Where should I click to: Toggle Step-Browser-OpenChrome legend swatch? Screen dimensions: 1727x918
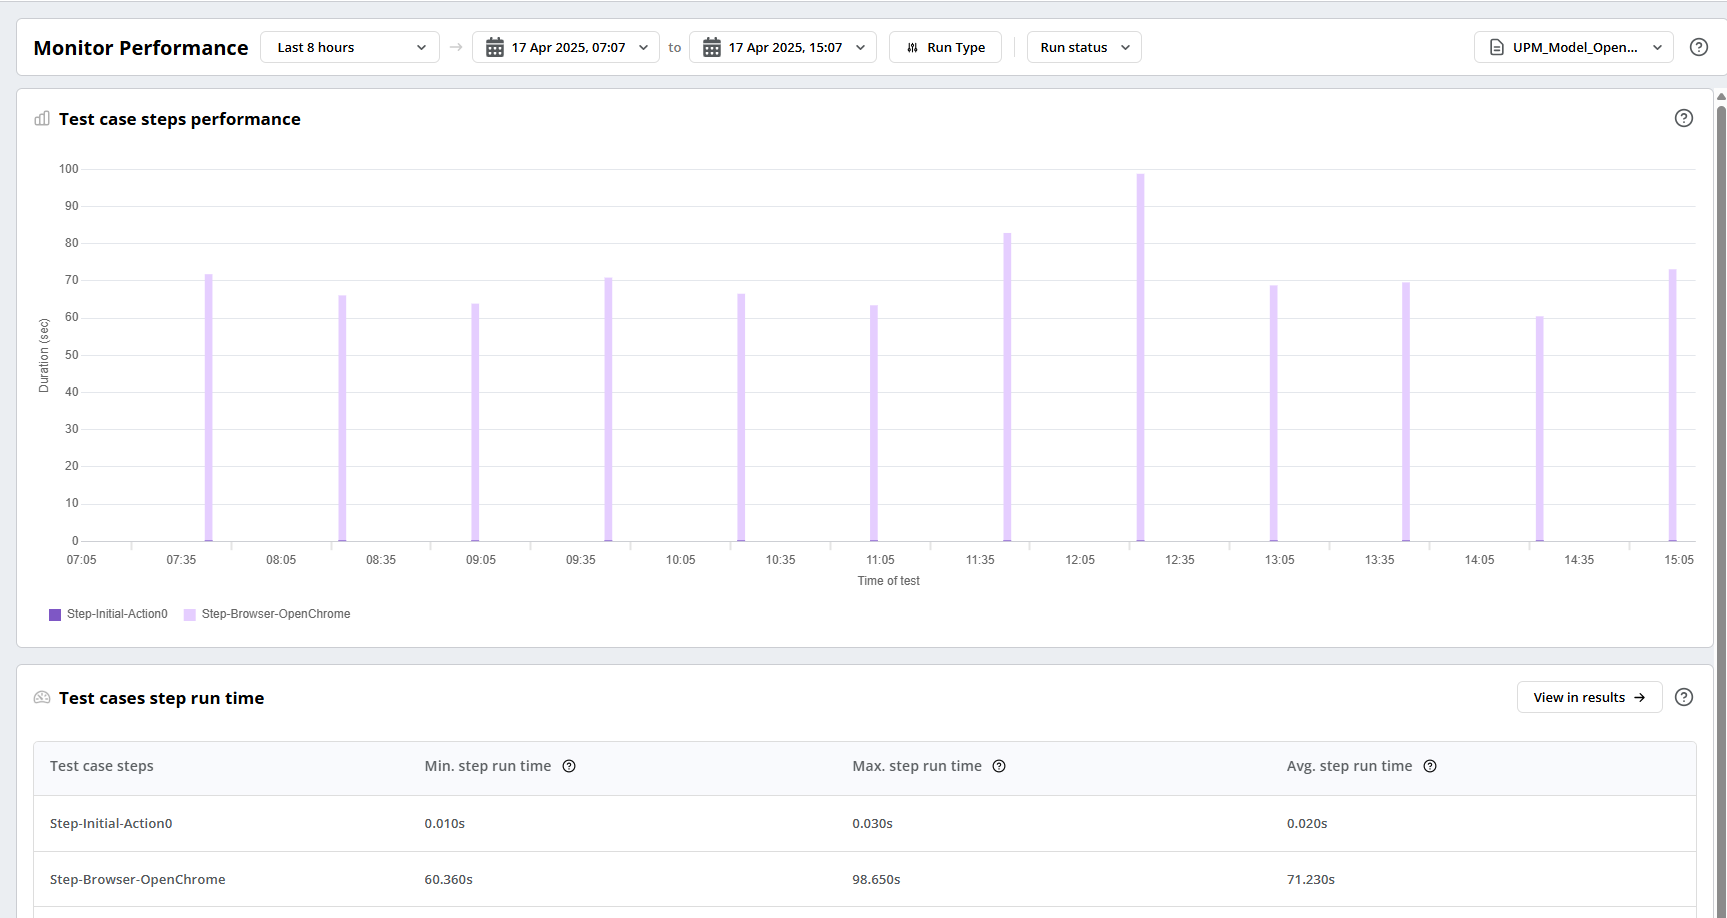click(190, 615)
